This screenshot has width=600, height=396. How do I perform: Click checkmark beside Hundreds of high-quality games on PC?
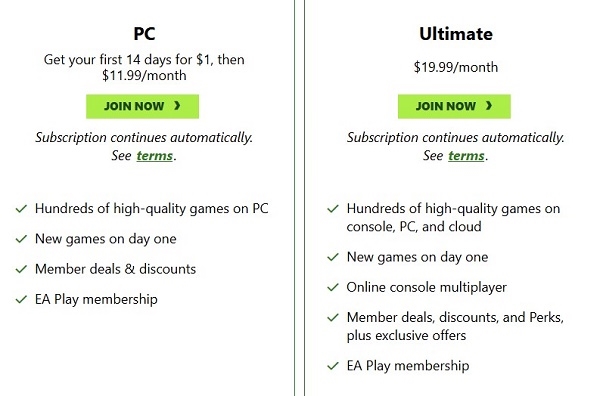21,209
